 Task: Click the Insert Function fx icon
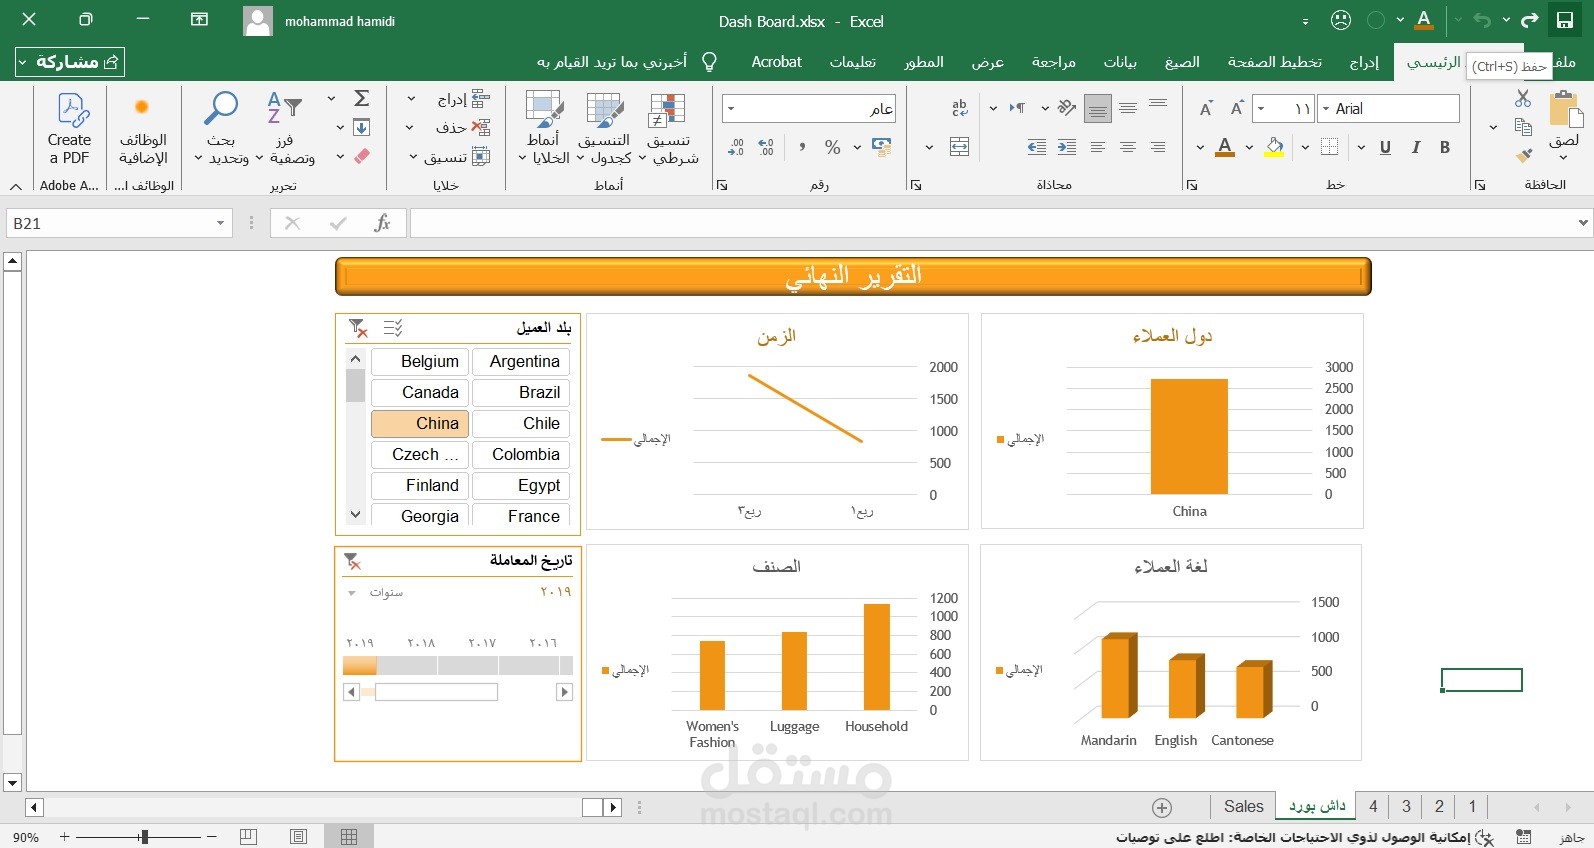pos(382,223)
